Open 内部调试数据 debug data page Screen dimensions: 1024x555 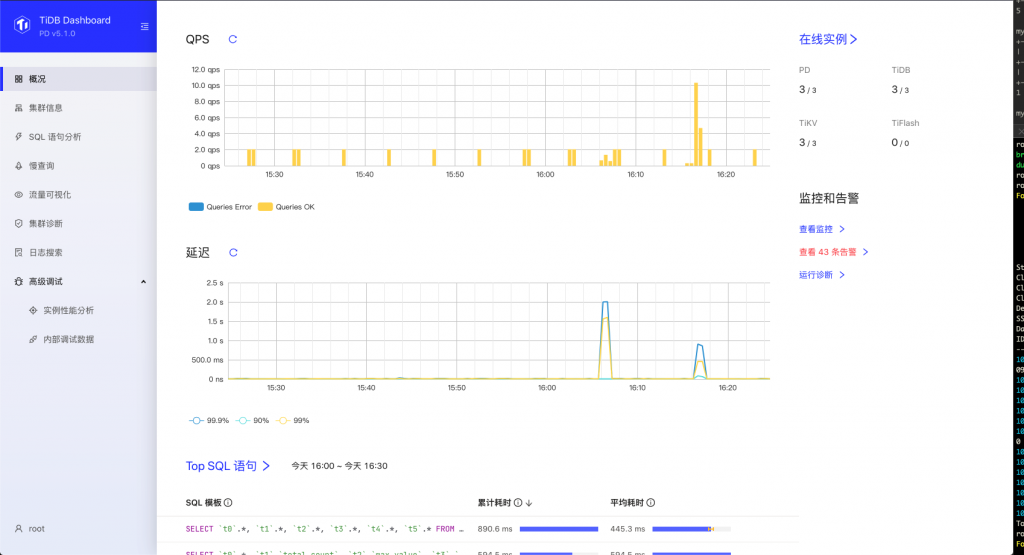(78, 339)
